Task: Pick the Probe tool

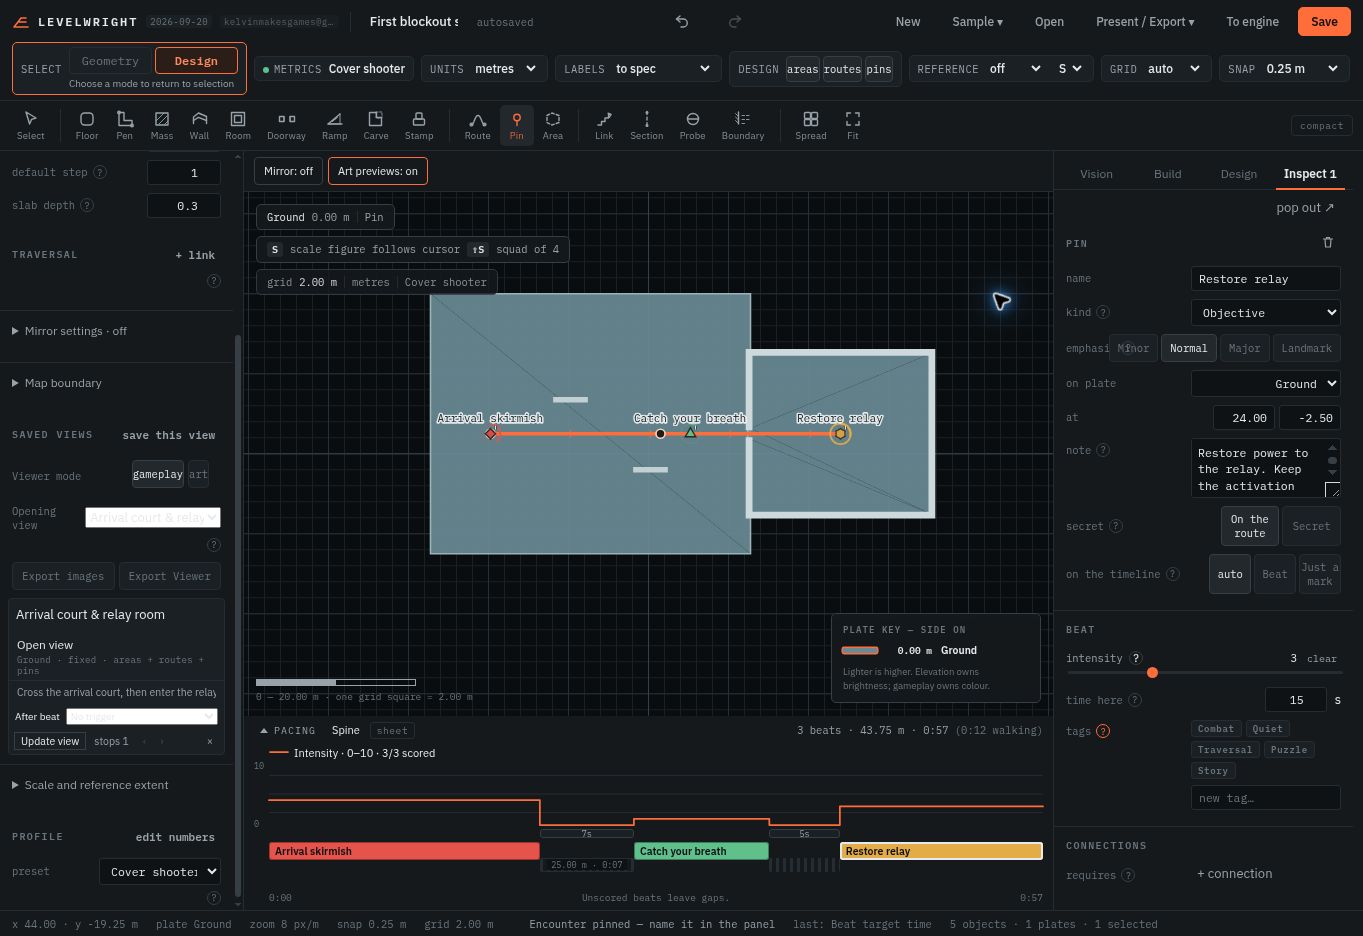Action: [692, 126]
